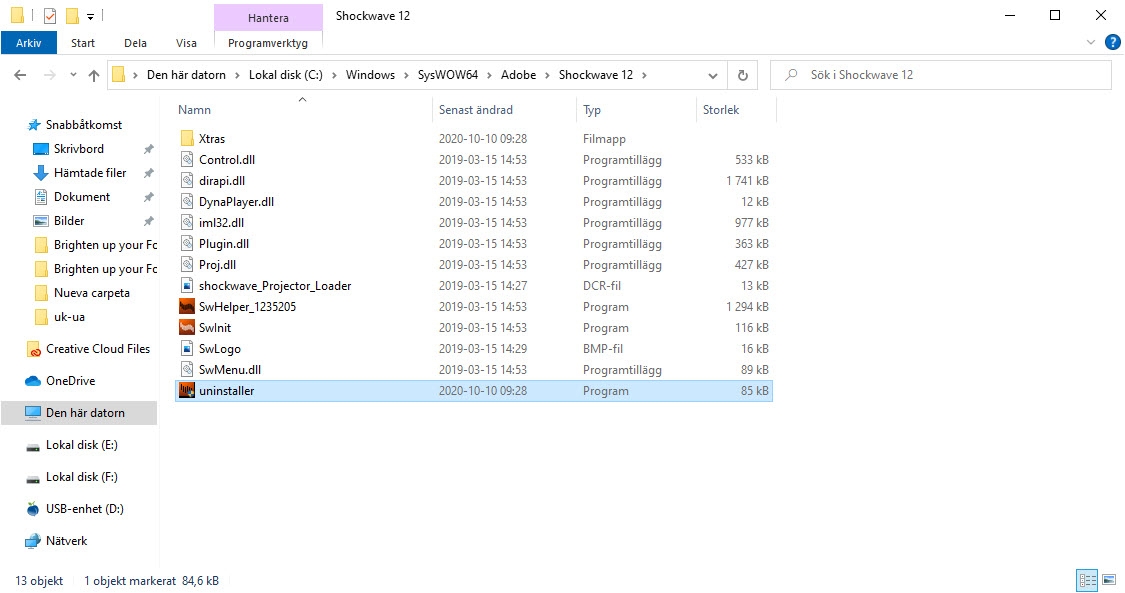Open Dokument folder in sidebar
This screenshot has height=593, width=1125.
click(x=72, y=197)
